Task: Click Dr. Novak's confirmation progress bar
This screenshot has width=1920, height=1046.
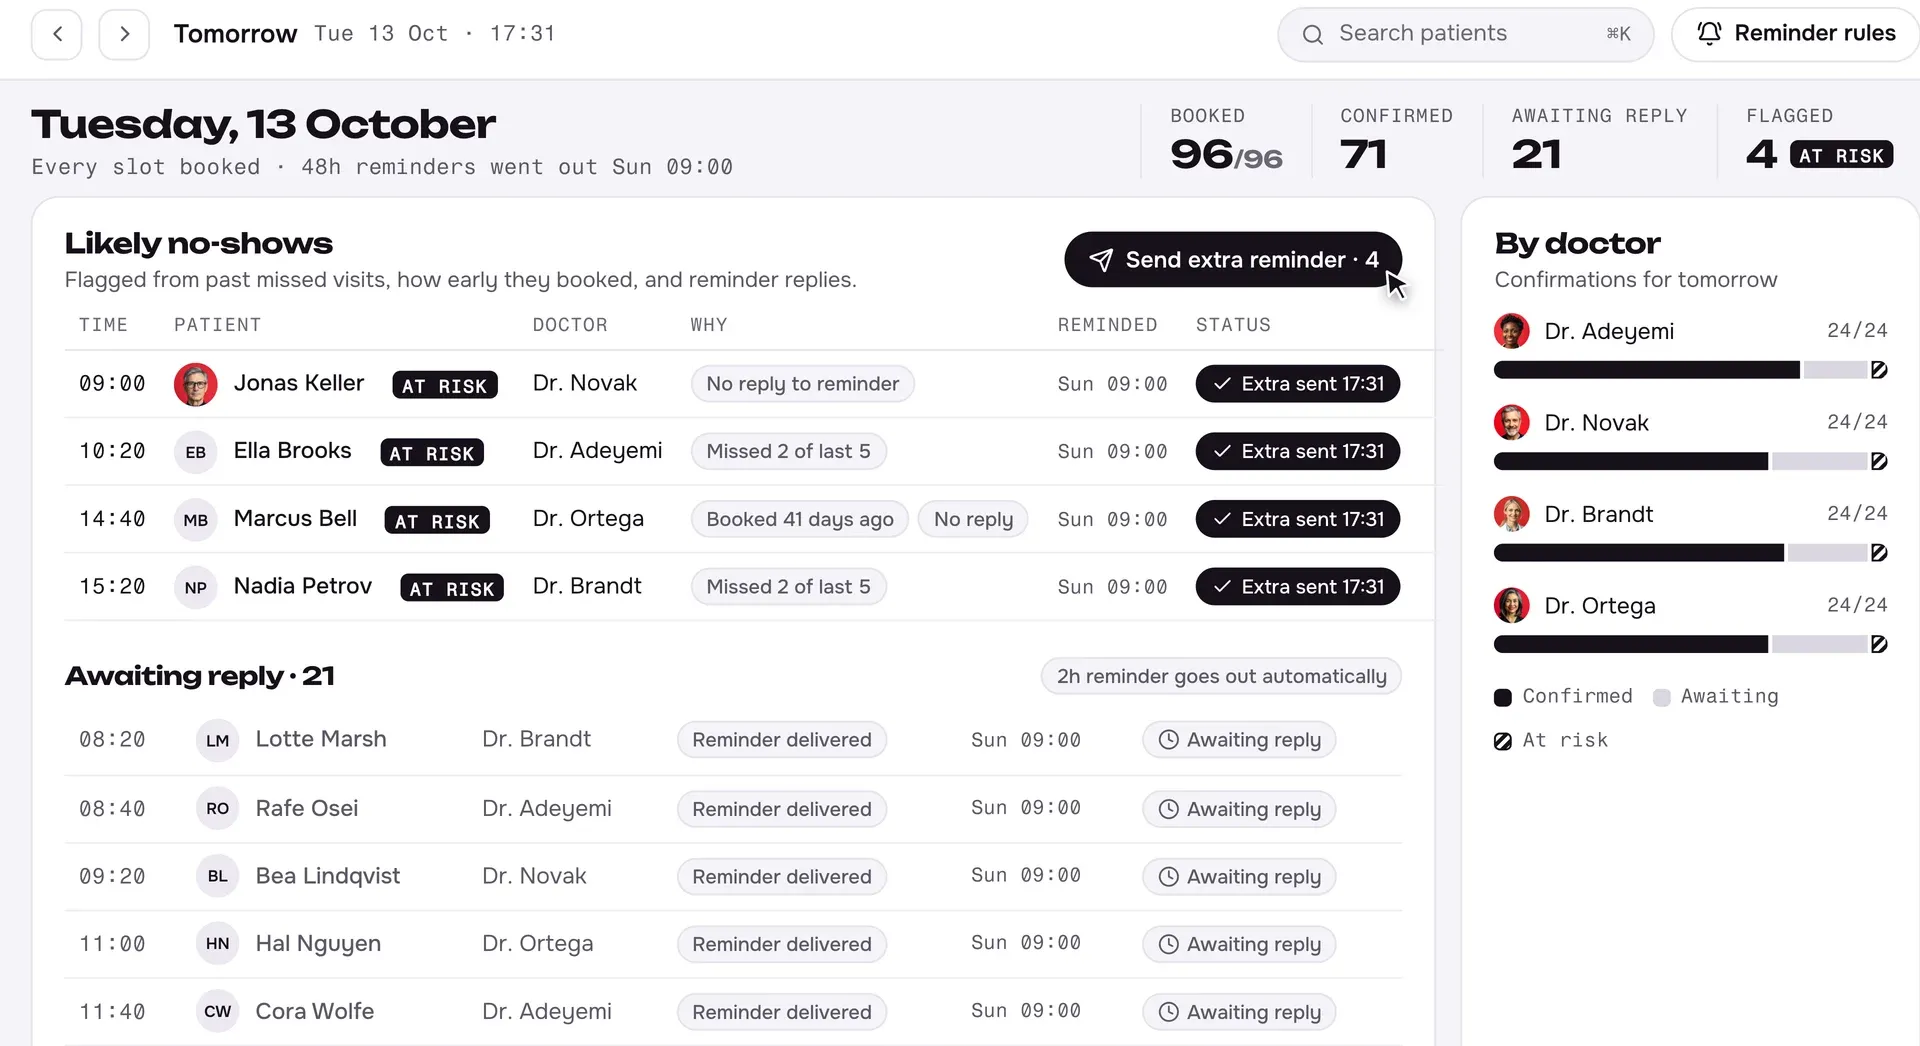Action: pos(1691,461)
